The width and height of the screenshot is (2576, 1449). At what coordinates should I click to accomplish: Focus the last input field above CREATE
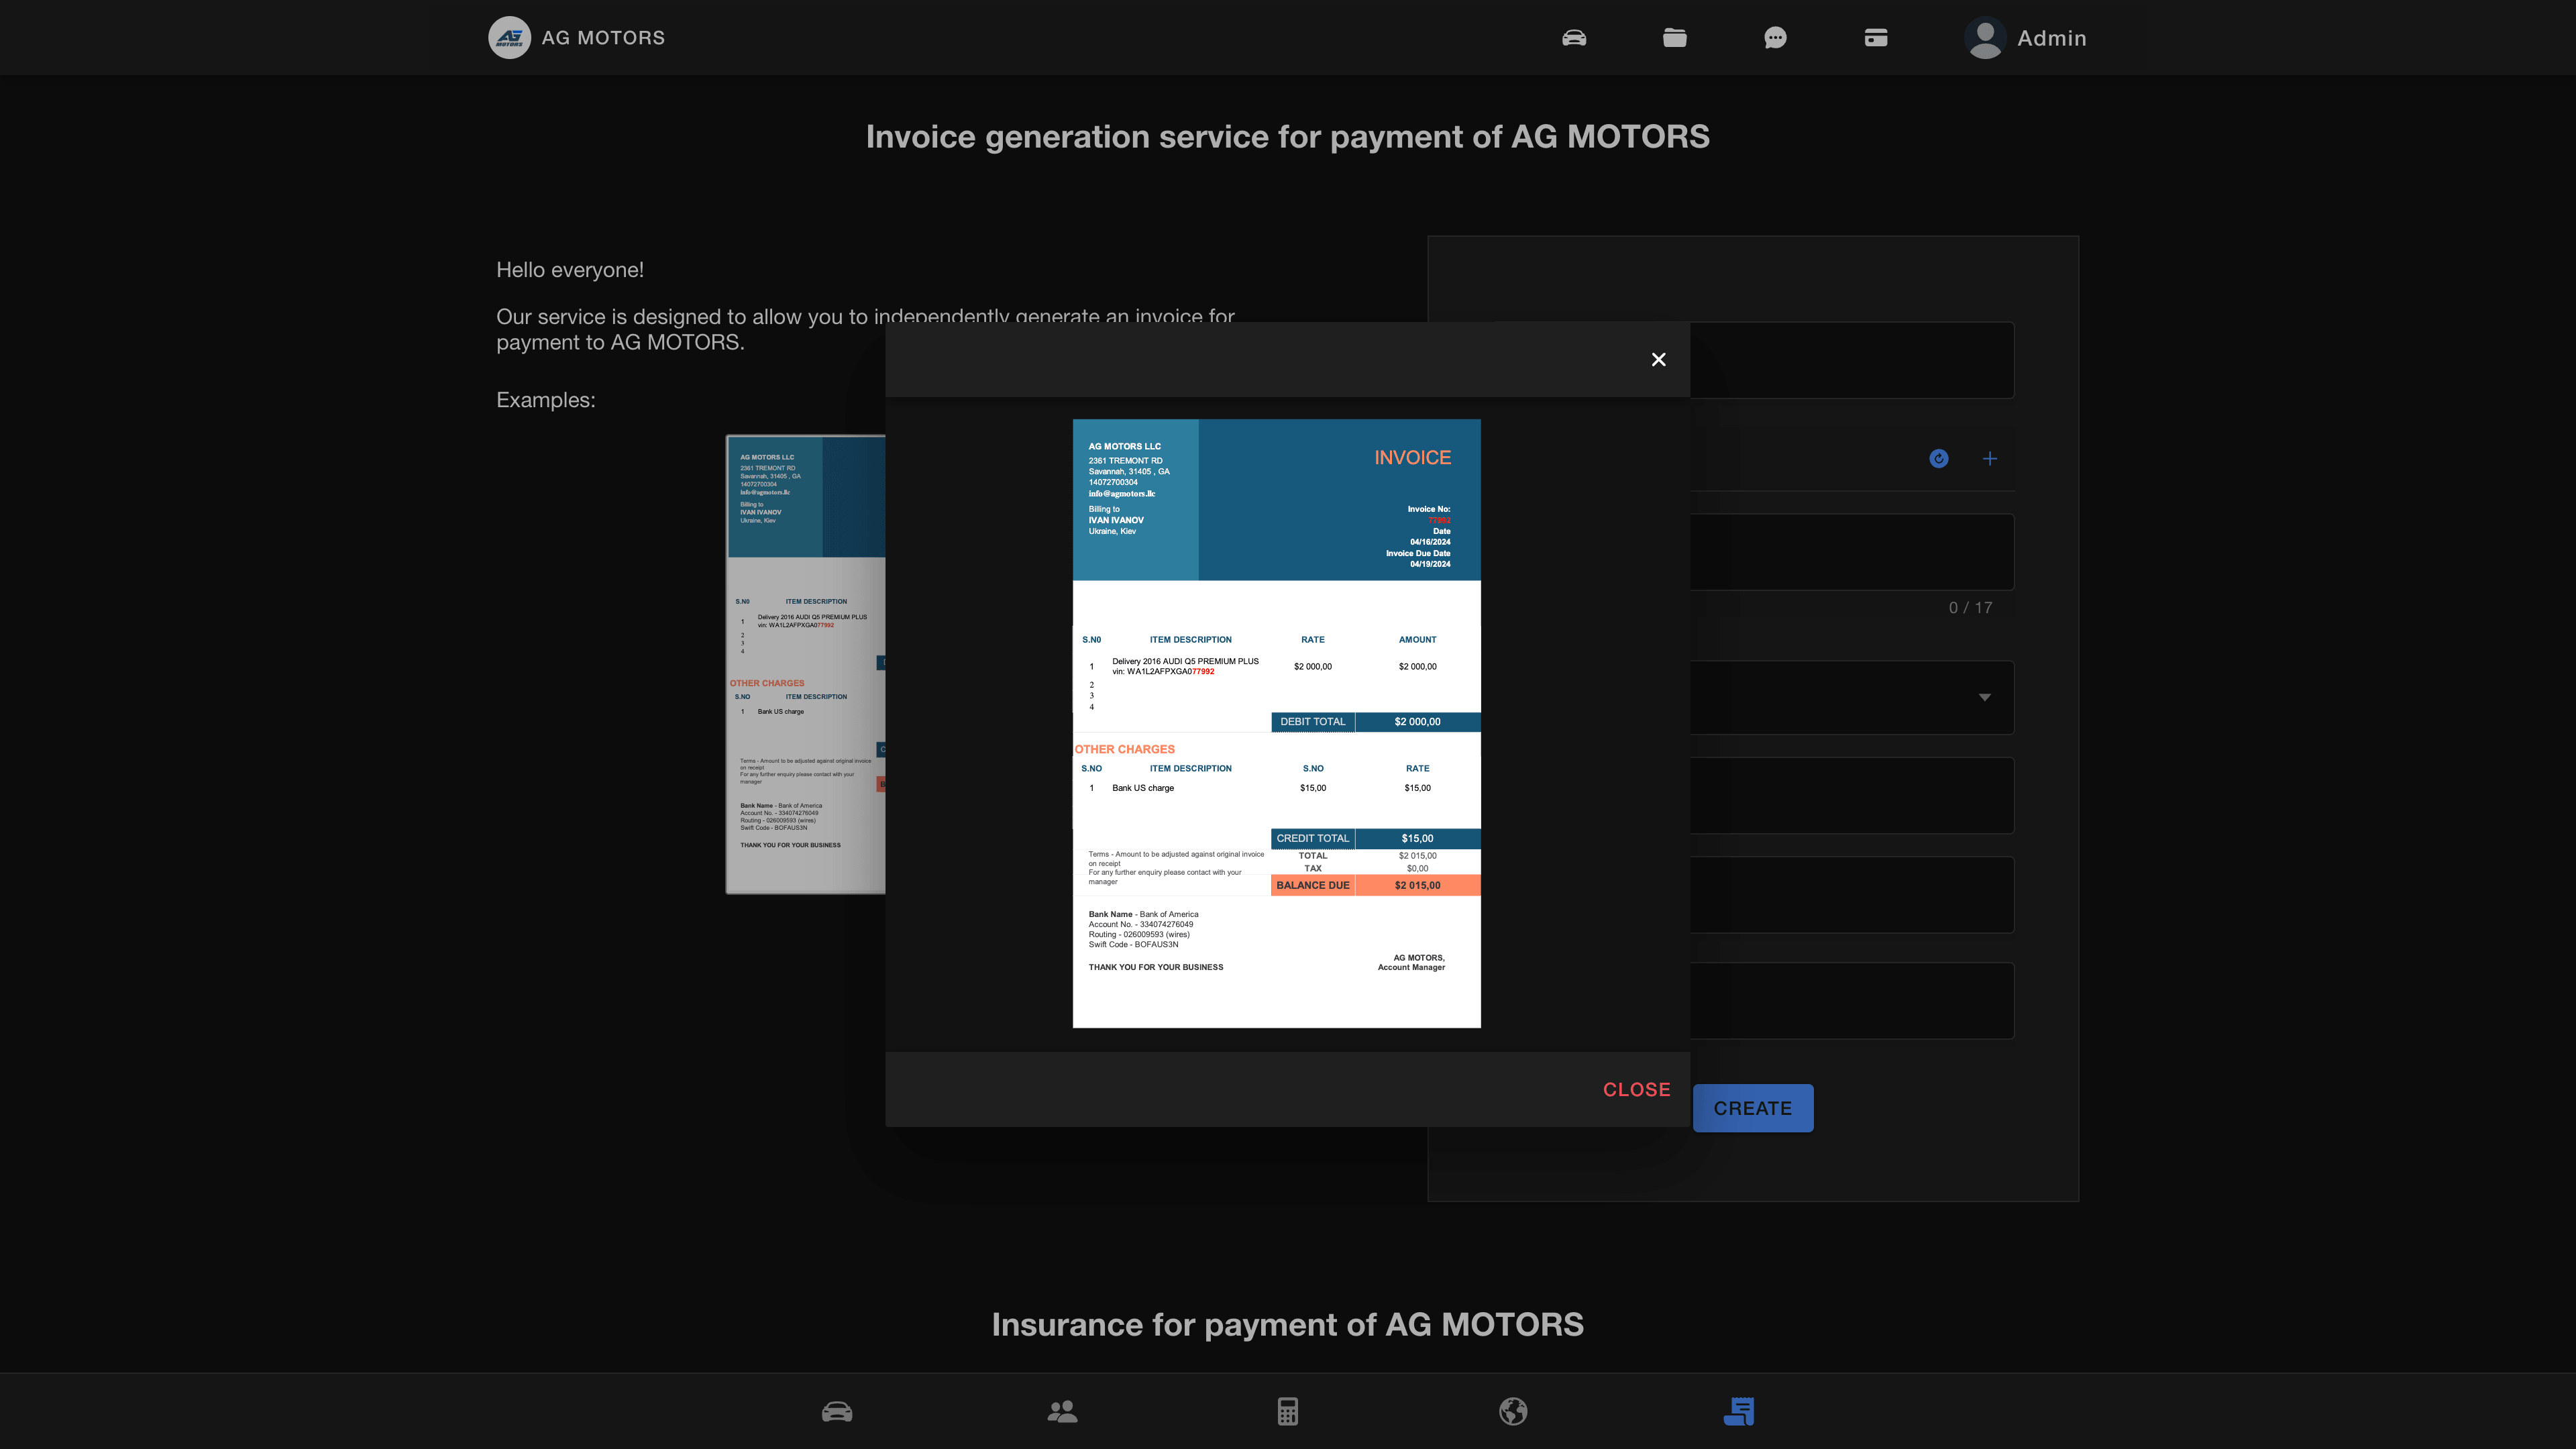tap(1852, 1000)
